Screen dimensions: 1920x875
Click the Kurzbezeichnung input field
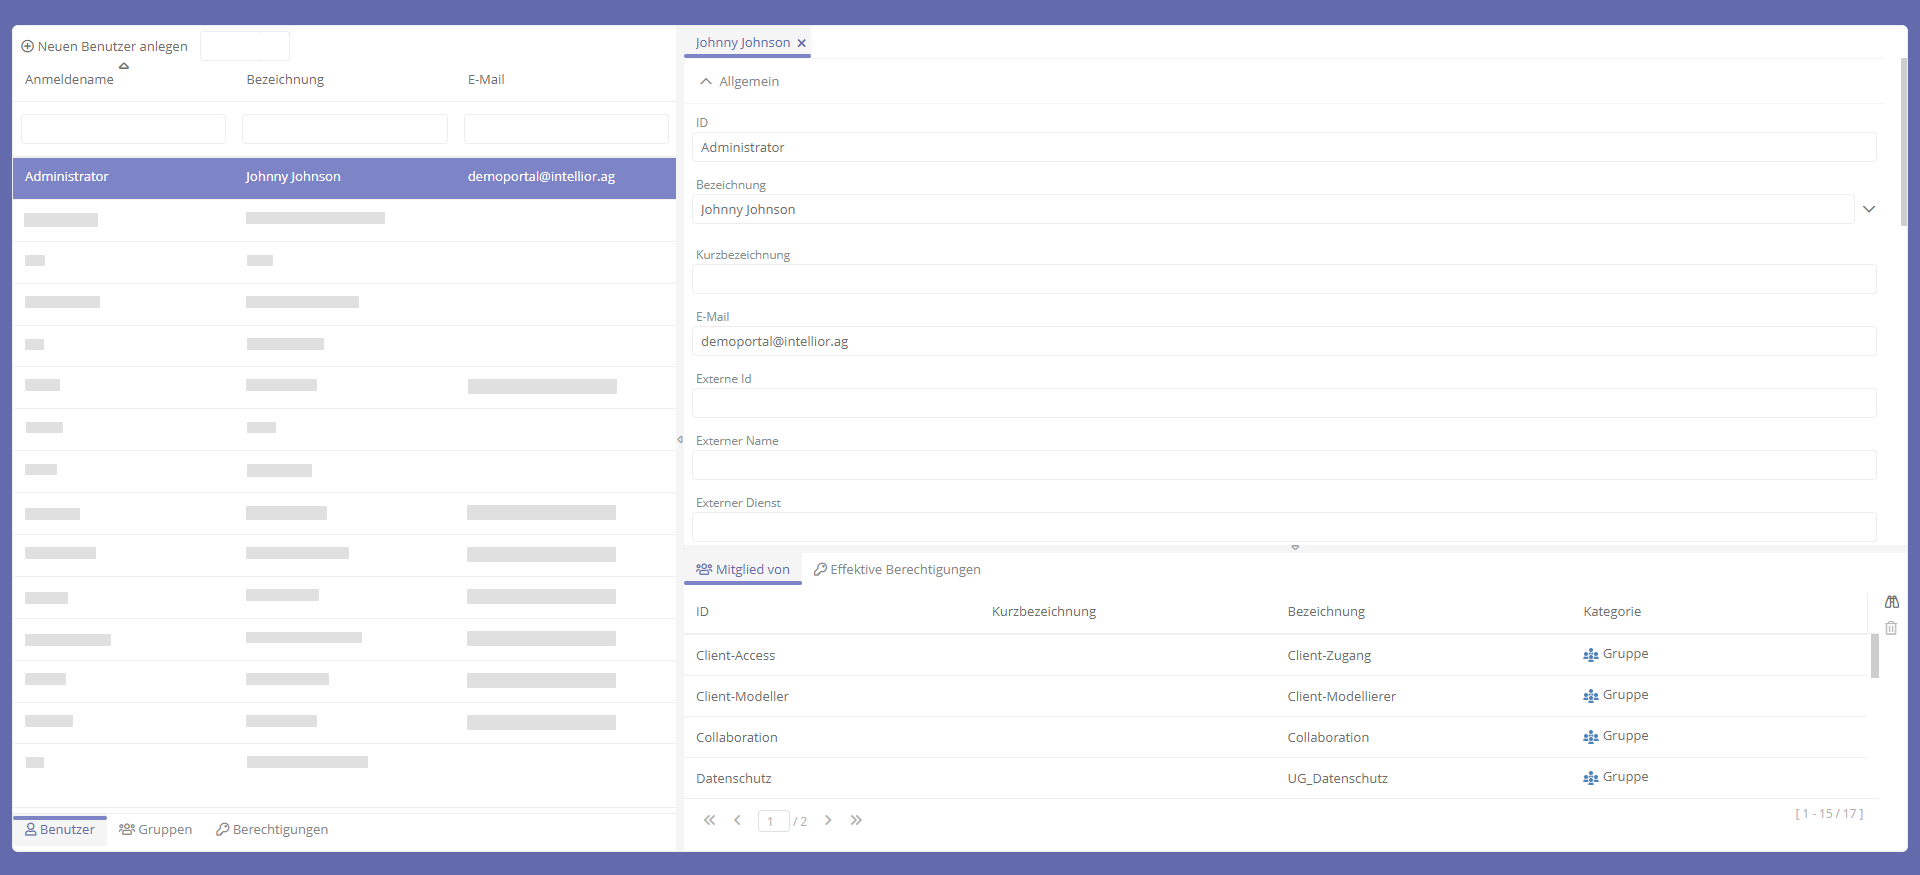click(x=1284, y=279)
